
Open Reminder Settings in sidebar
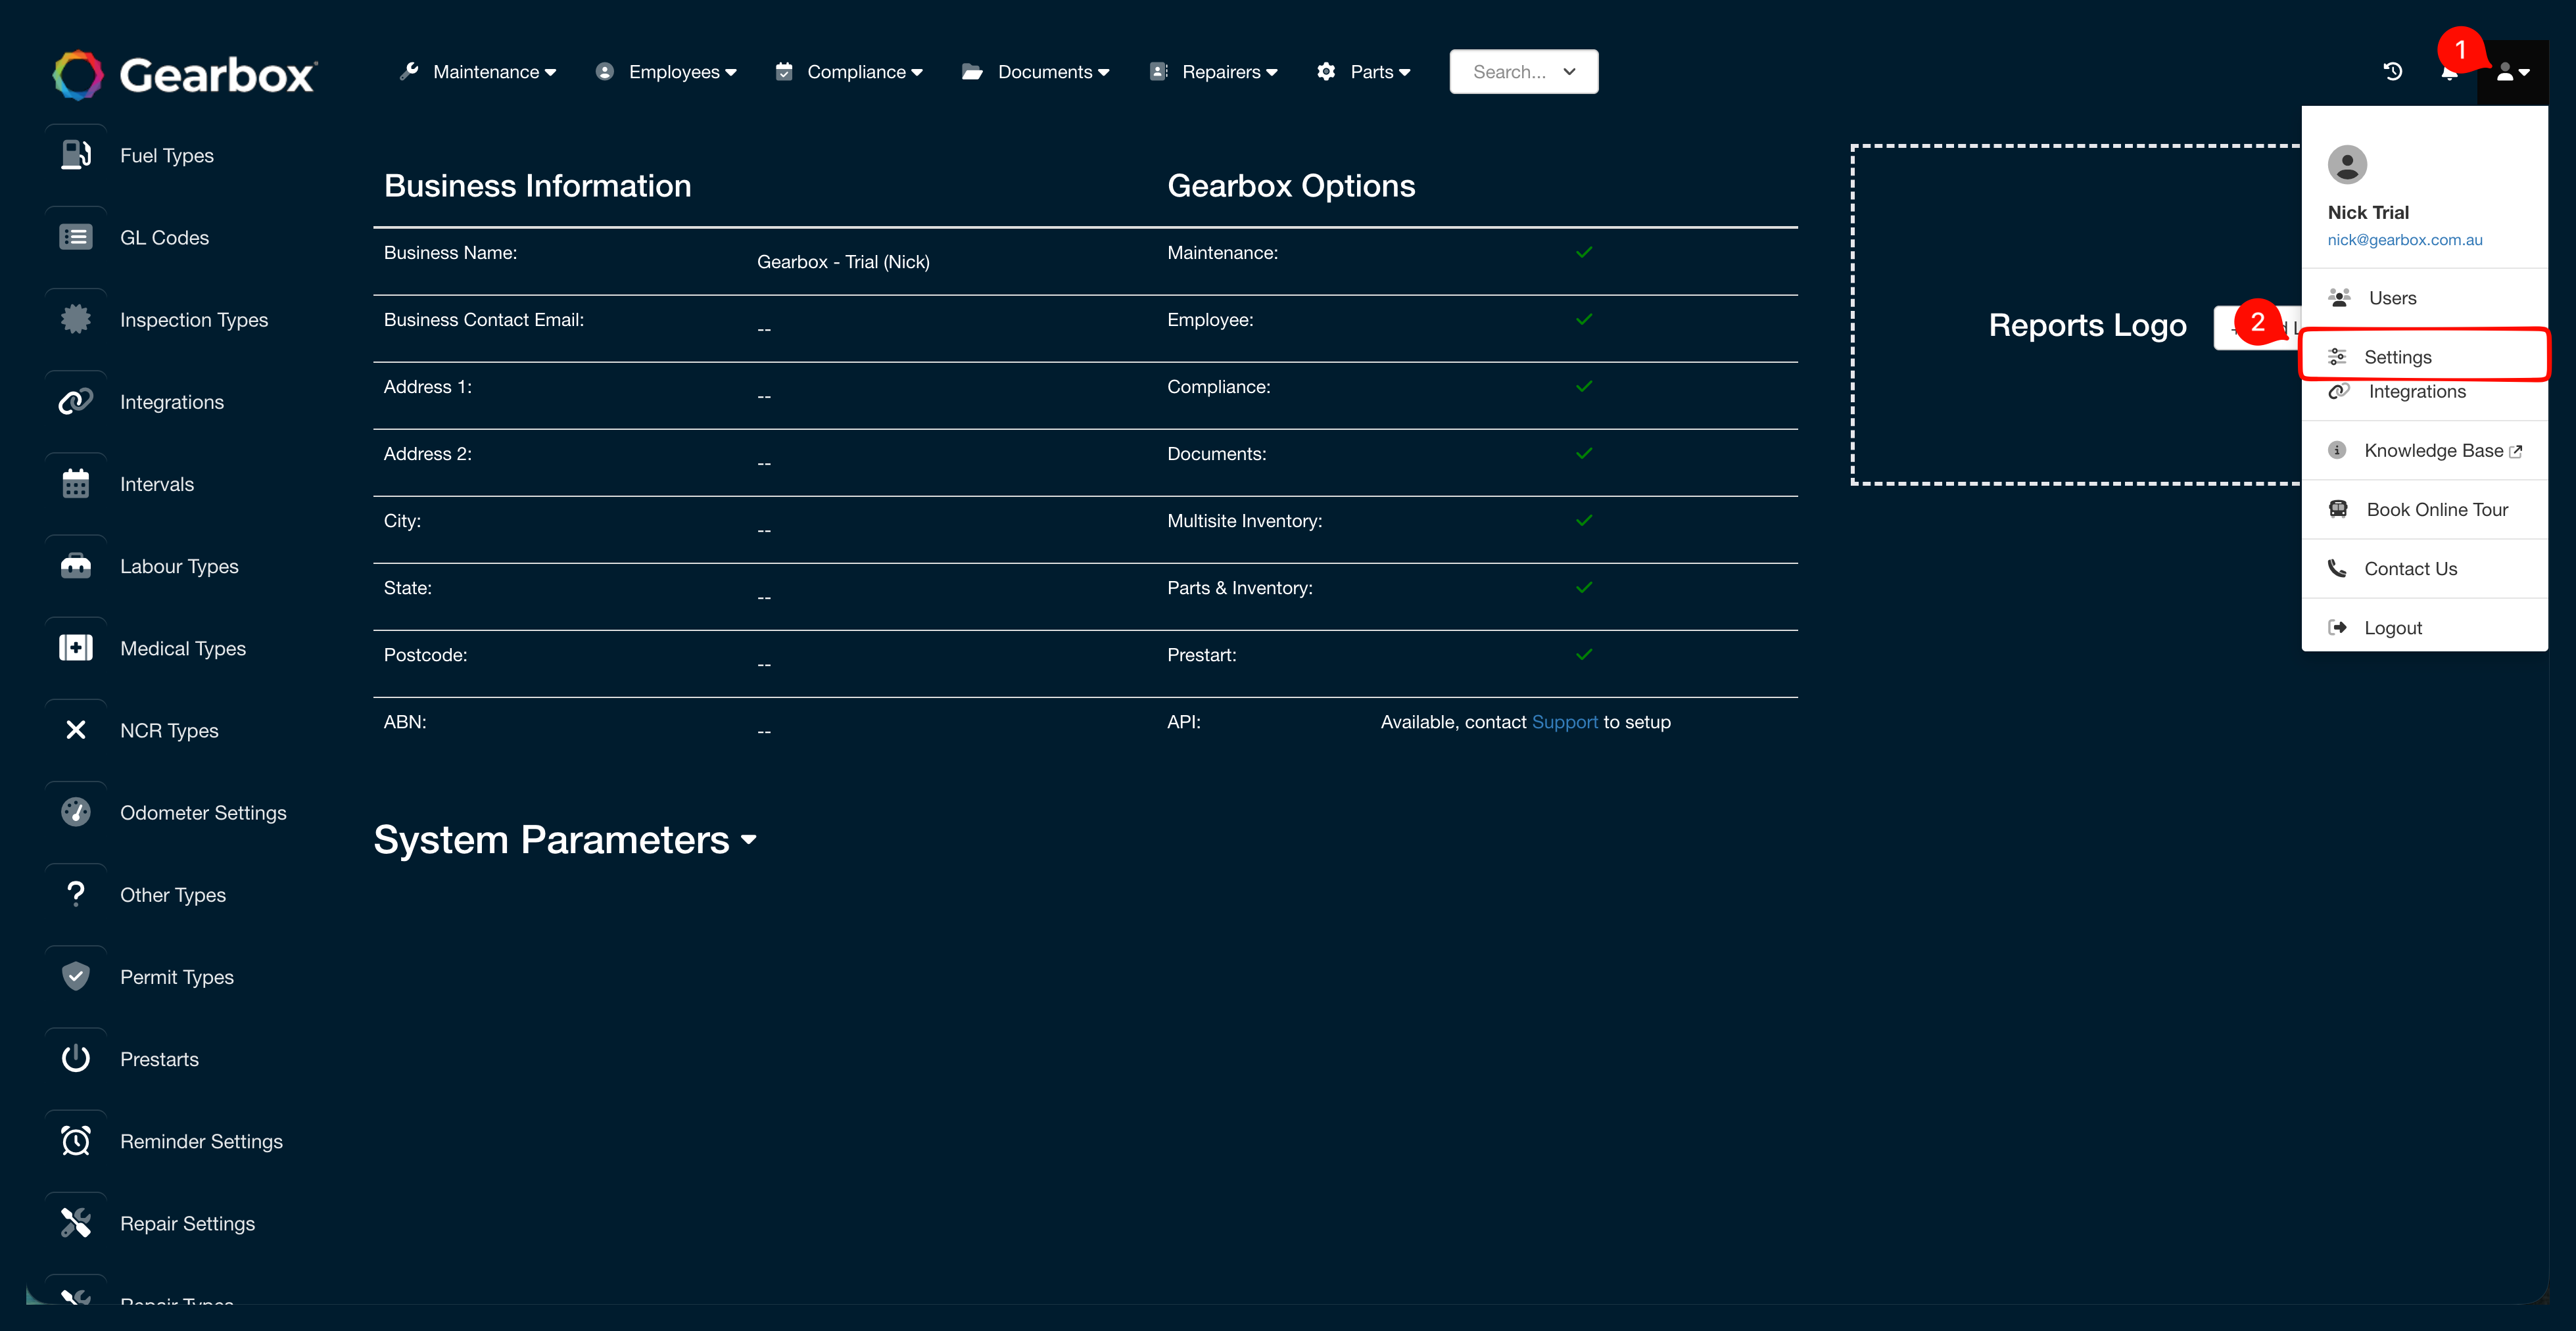point(201,1141)
